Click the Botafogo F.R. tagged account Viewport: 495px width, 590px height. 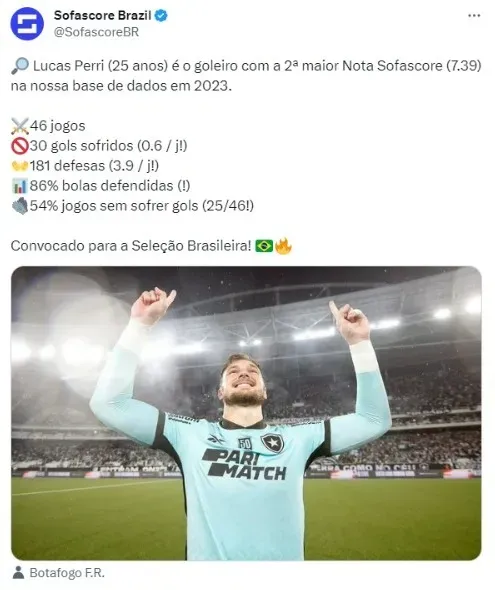(x=67, y=573)
